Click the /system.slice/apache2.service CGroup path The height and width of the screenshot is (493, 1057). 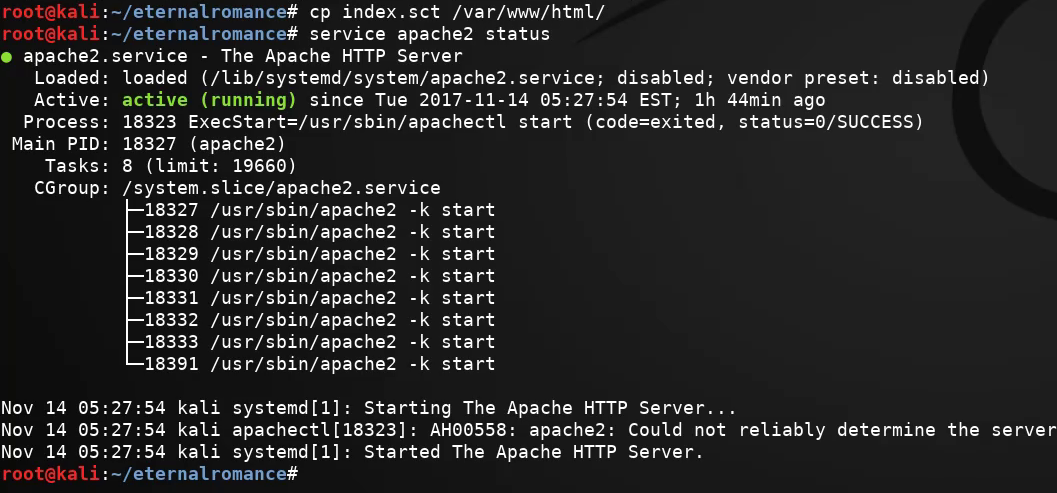[281, 188]
